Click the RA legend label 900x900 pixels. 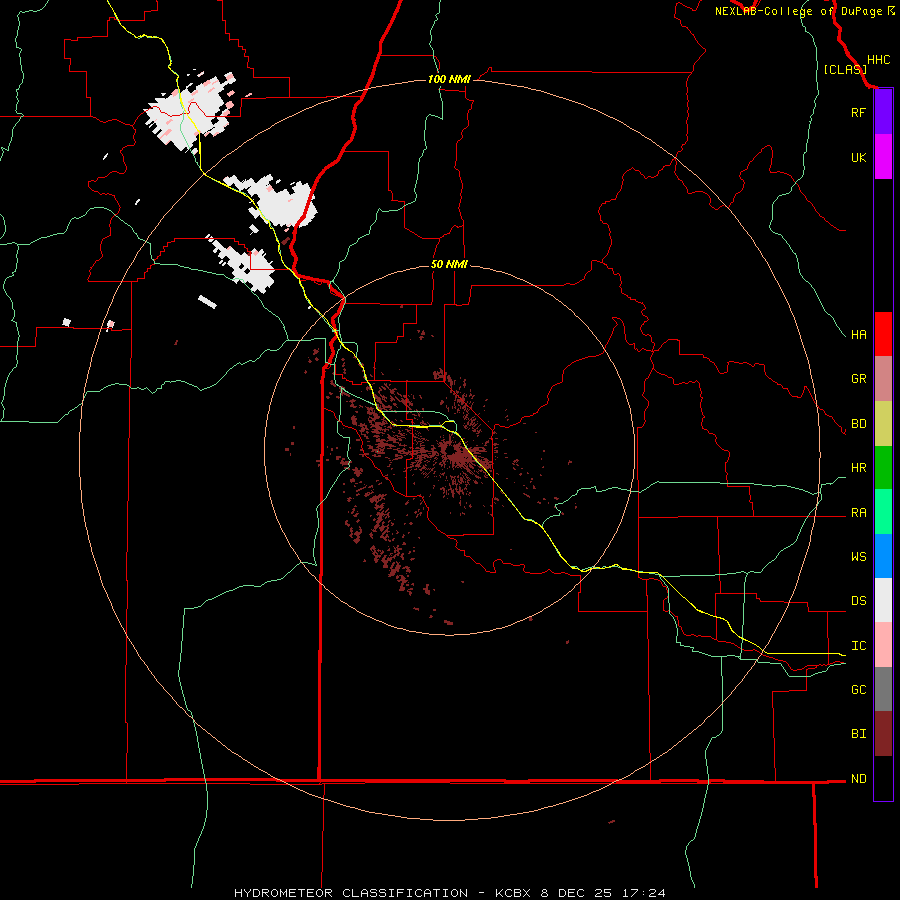pos(858,513)
